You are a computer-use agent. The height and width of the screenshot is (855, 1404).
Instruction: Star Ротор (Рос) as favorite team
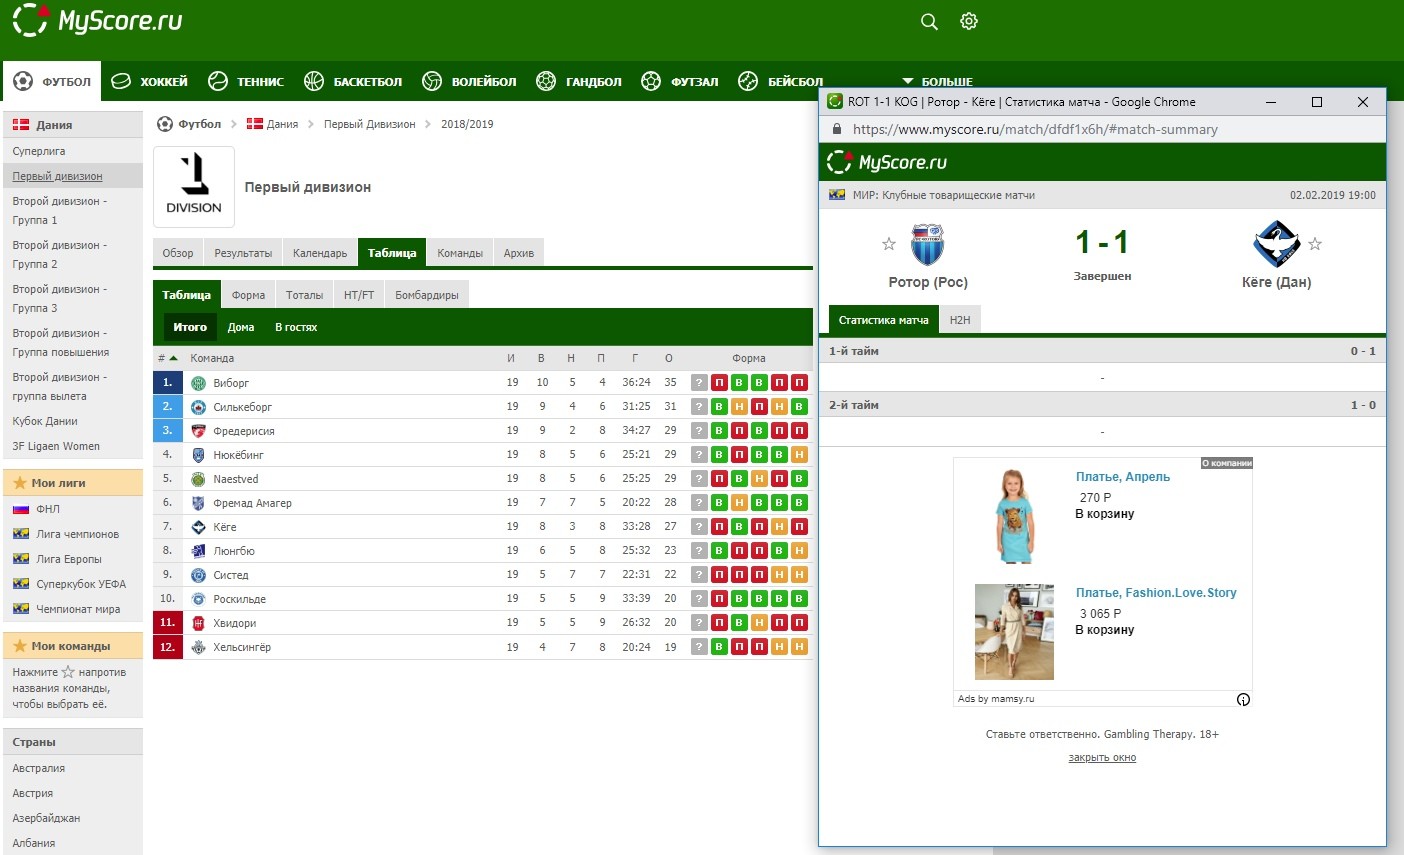[888, 244]
